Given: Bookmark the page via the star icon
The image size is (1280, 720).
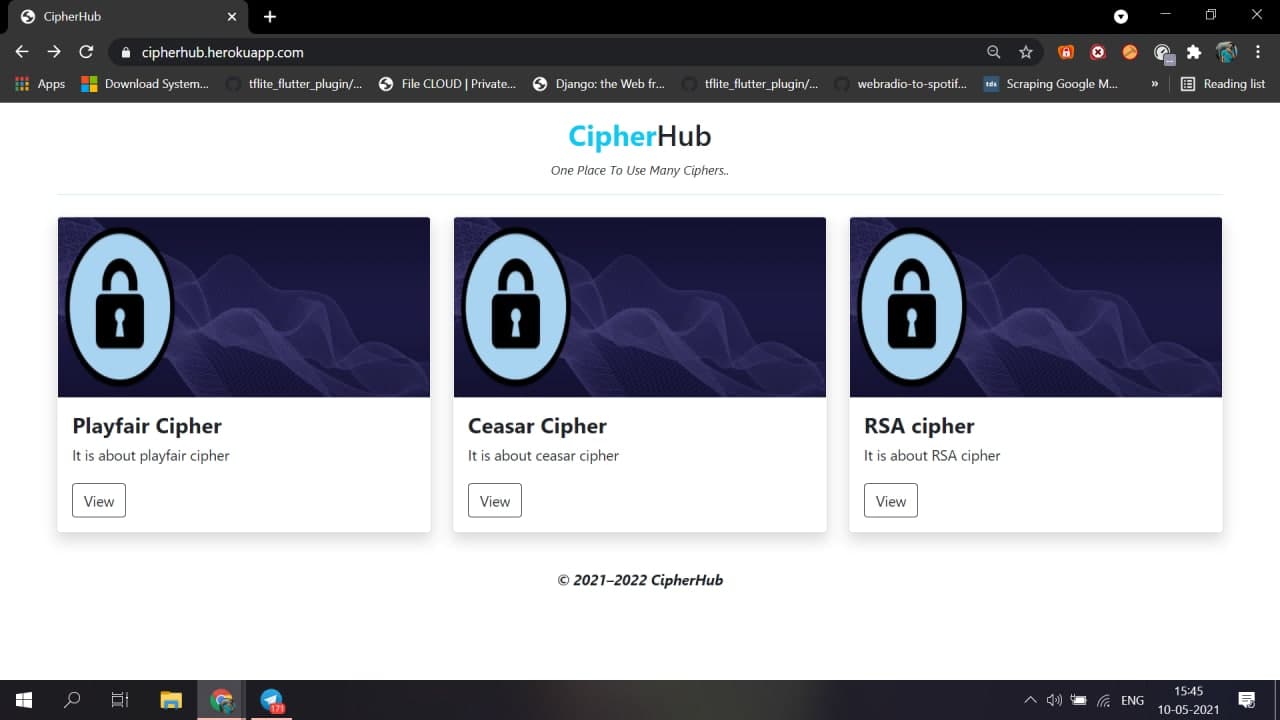Looking at the screenshot, I should click(1026, 51).
